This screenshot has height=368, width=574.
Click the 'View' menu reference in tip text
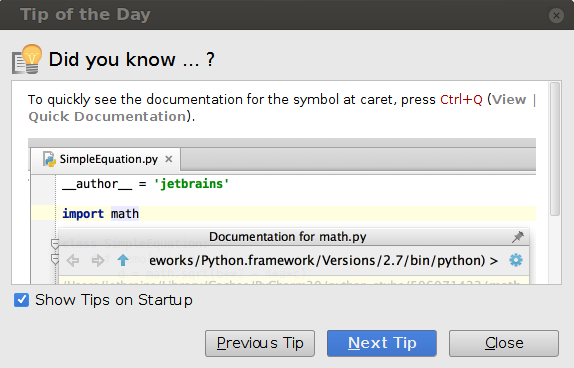click(x=509, y=100)
